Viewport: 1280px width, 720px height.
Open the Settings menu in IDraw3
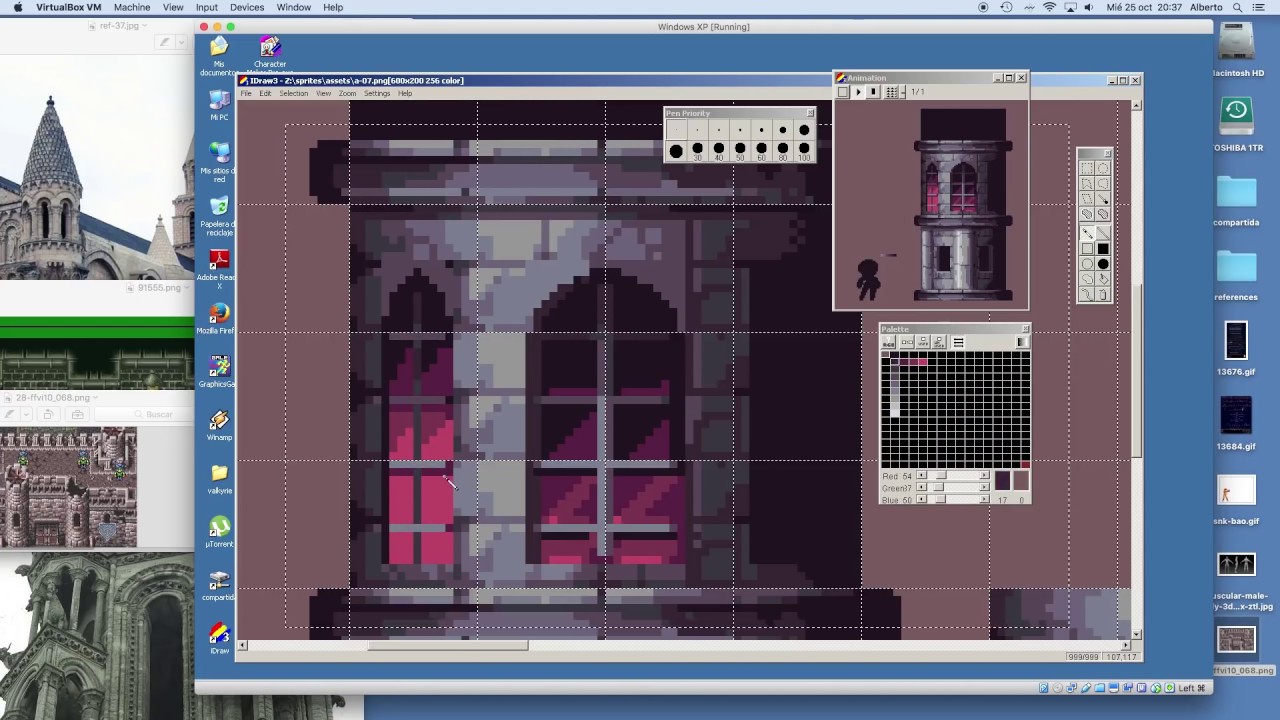point(377,93)
